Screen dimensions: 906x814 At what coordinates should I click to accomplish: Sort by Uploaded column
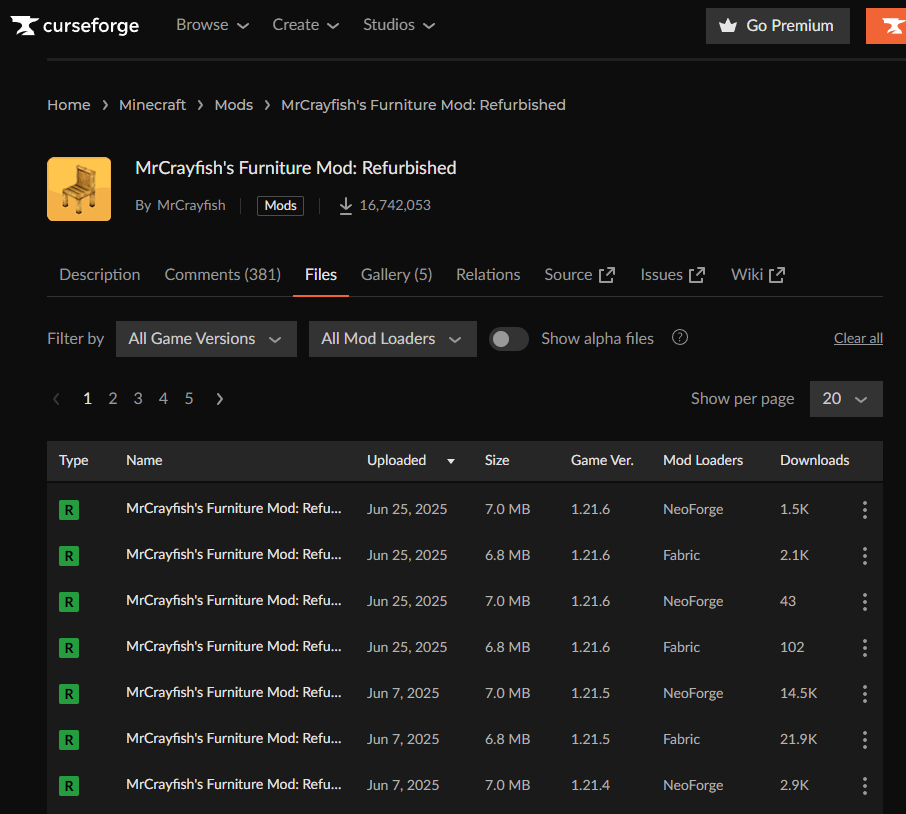[x=411, y=460]
